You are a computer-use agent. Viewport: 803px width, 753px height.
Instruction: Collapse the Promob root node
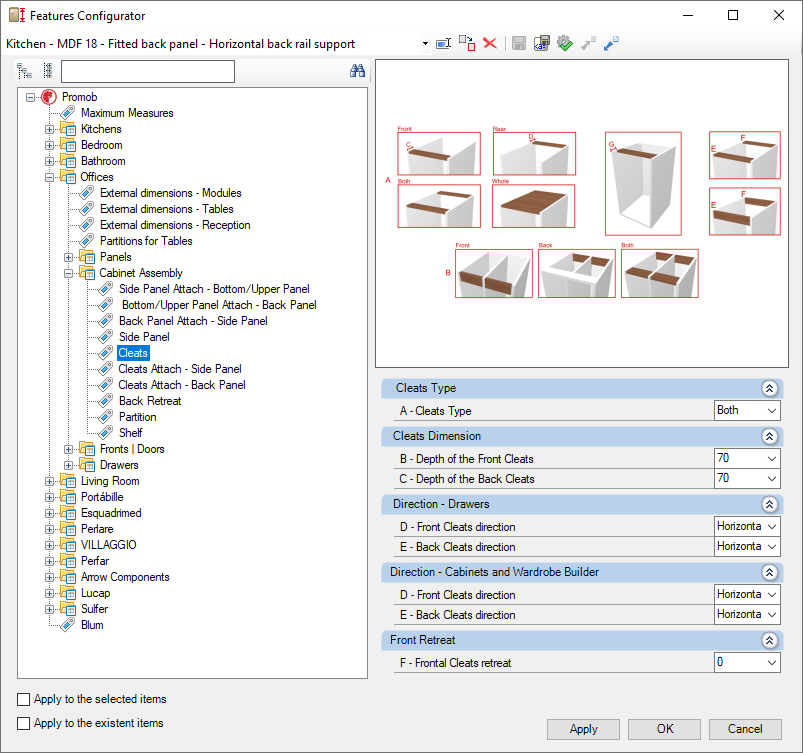pos(31,97)
